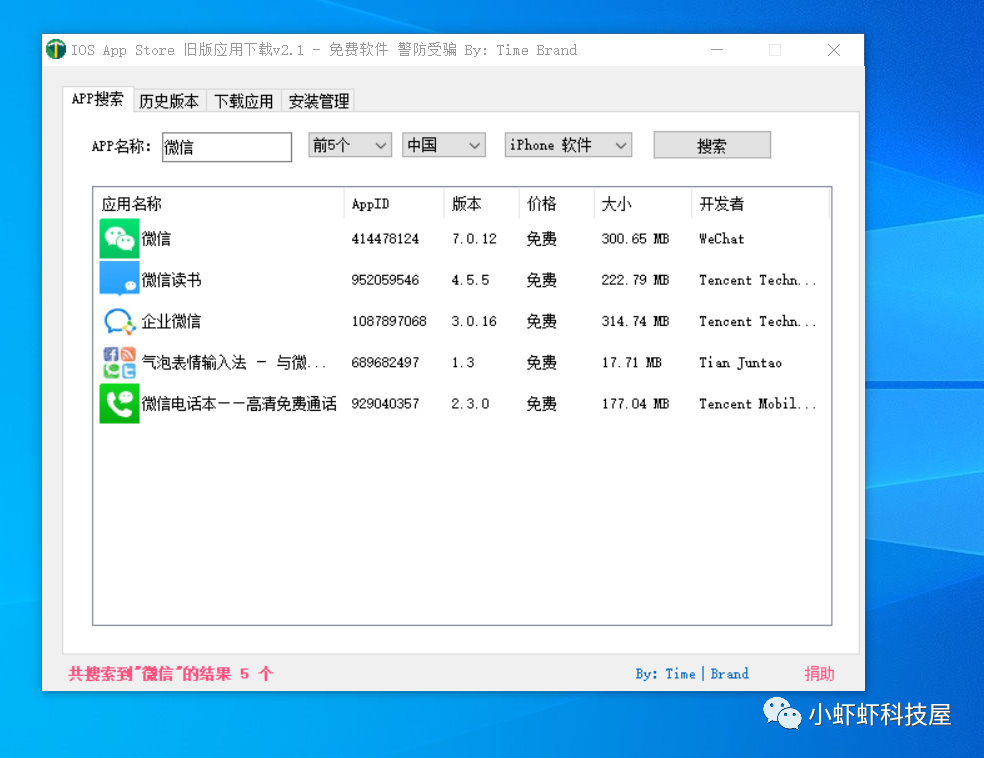This screenshot has height=758, width=984.
Task: Click the 气泡表情输入法 app icon
Action: (x=119, y=362)
